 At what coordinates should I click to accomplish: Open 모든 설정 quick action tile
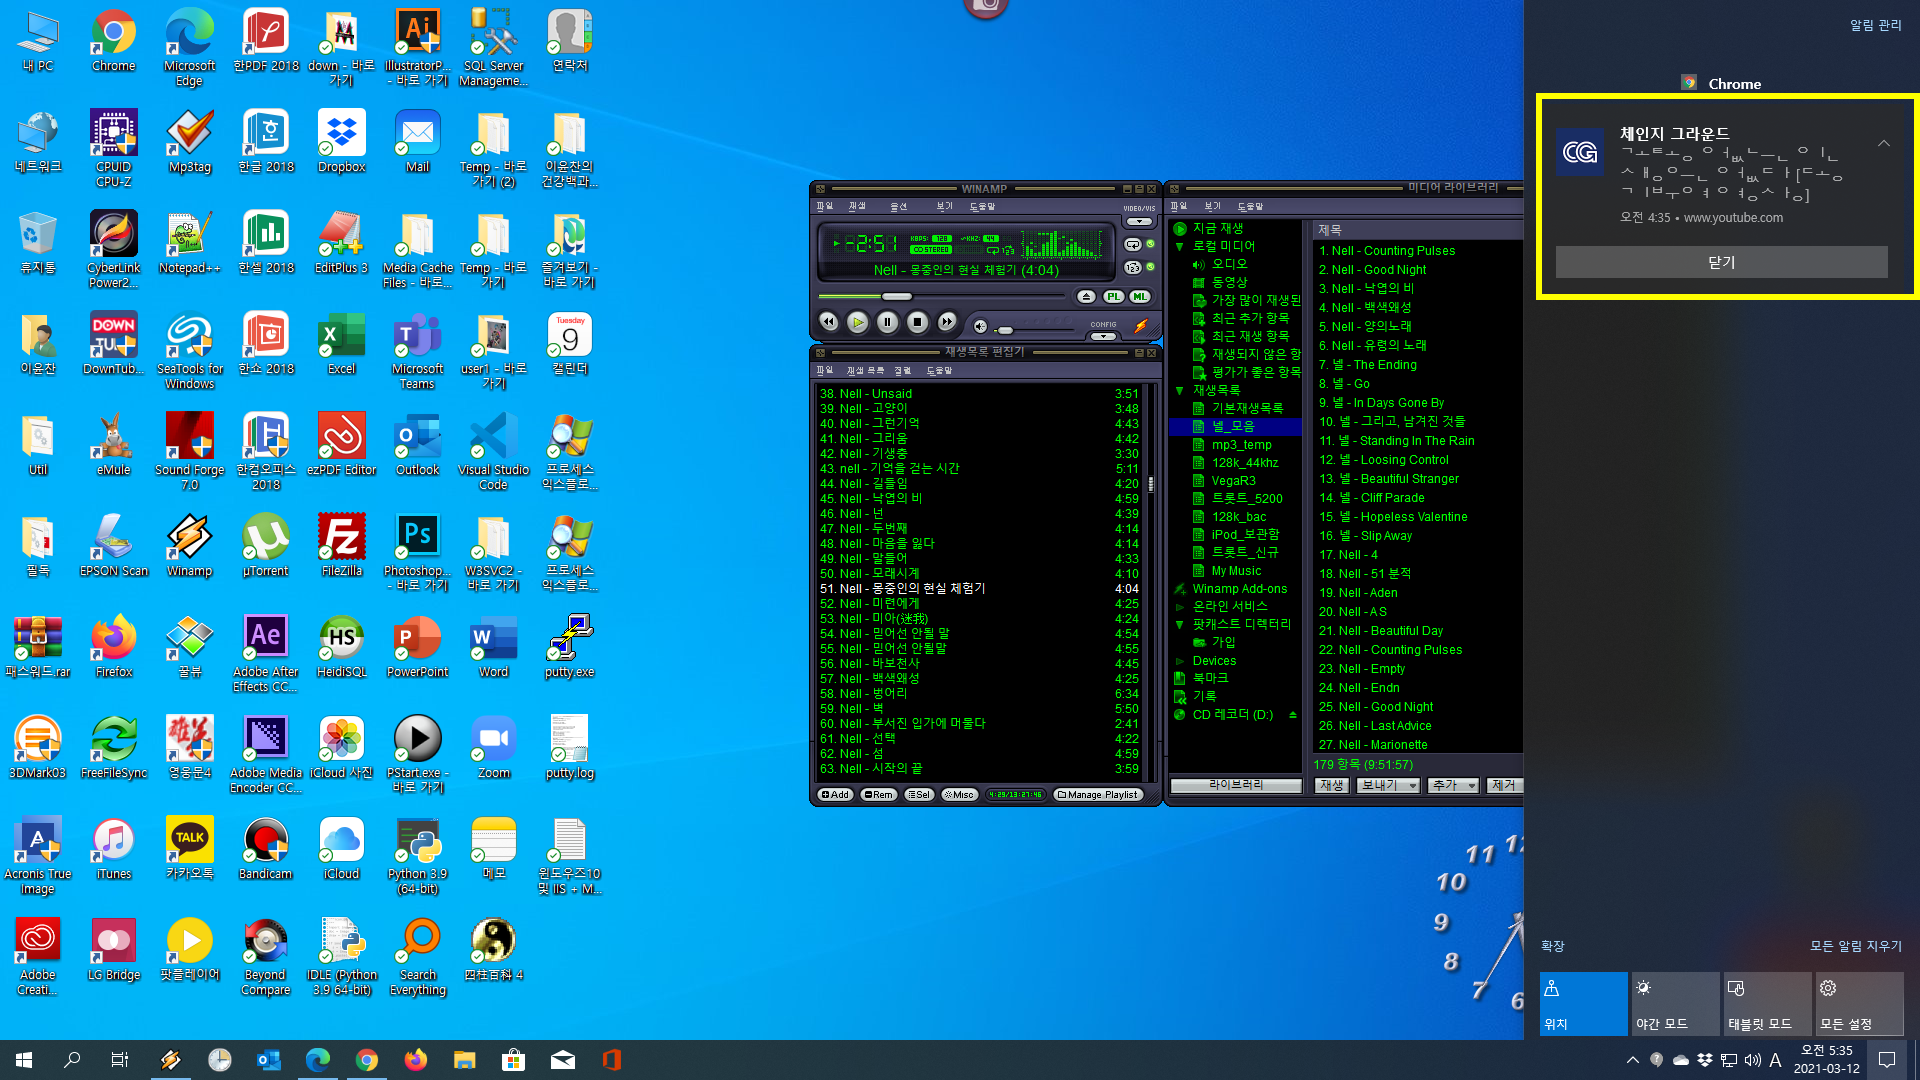pyautogui.click(x=1859, y=1003)
